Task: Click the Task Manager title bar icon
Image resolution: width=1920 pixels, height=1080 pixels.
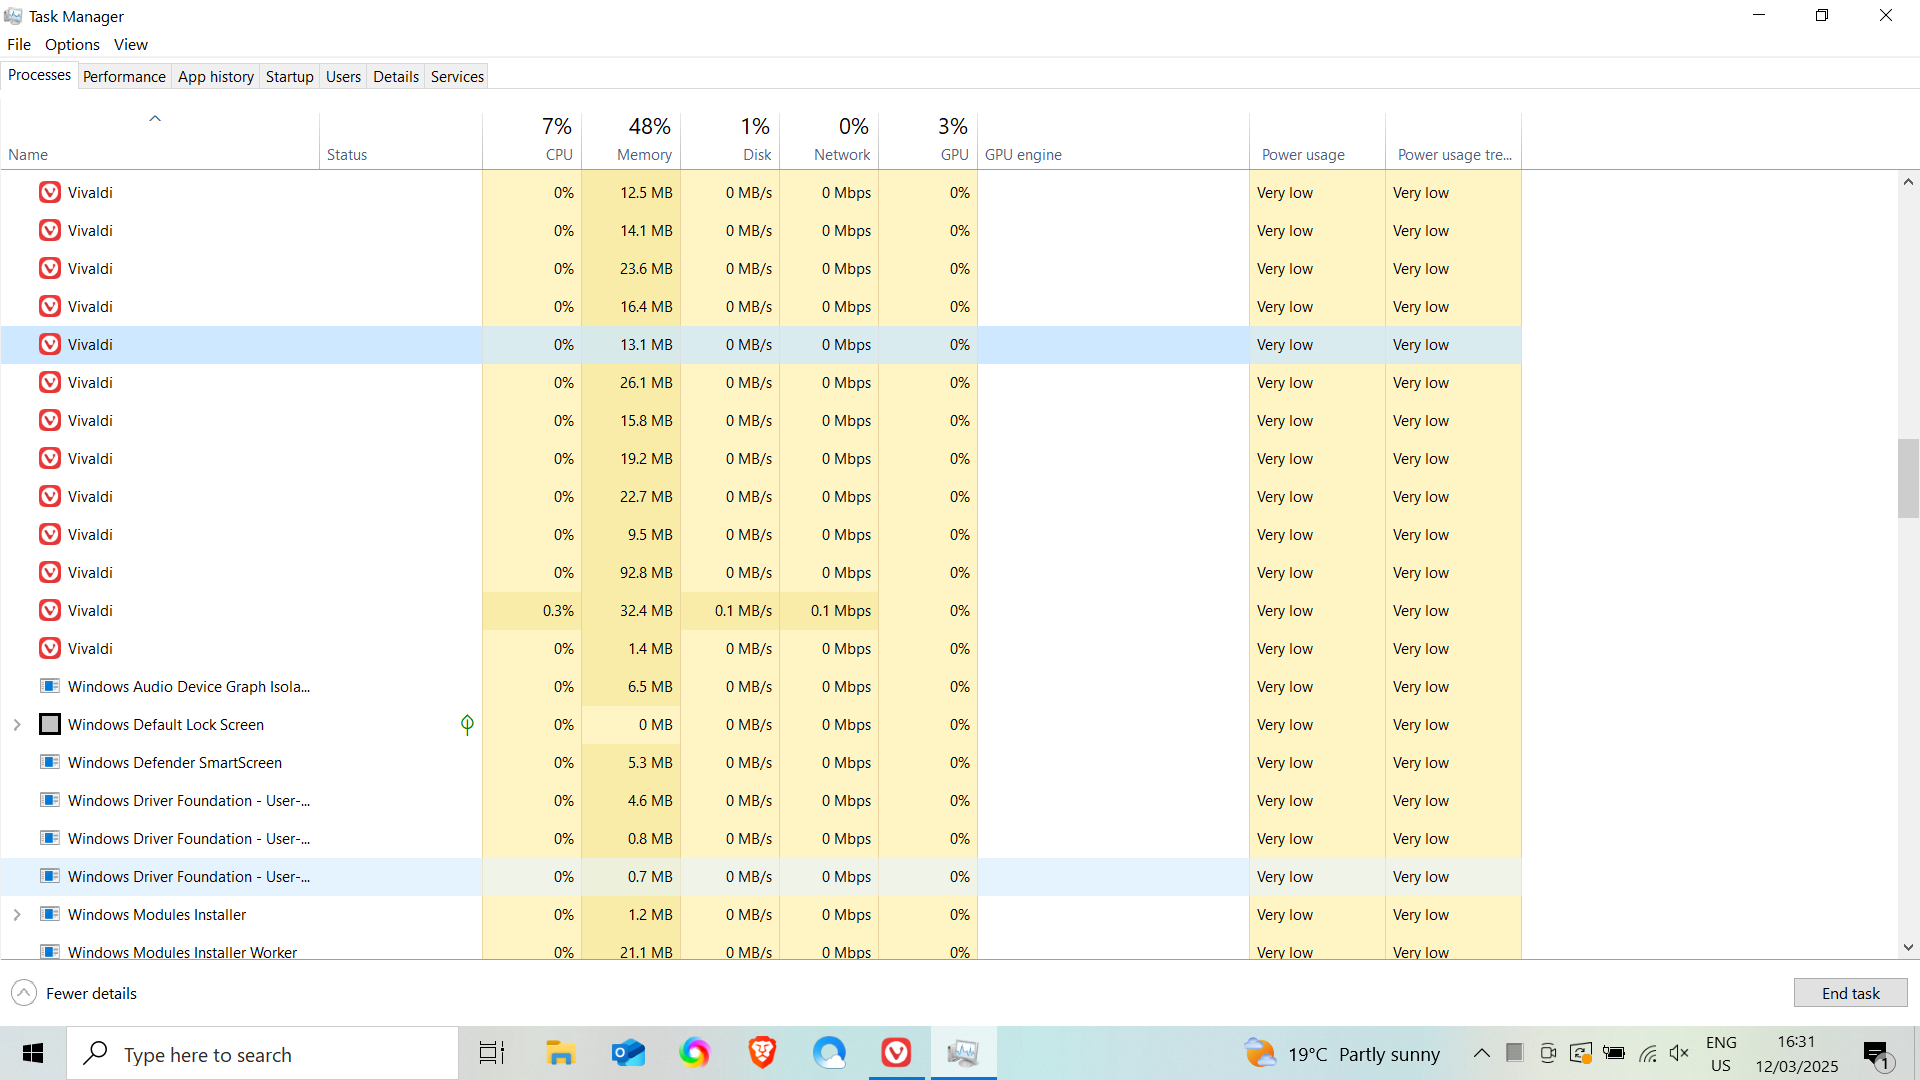Action: (13, 16)
